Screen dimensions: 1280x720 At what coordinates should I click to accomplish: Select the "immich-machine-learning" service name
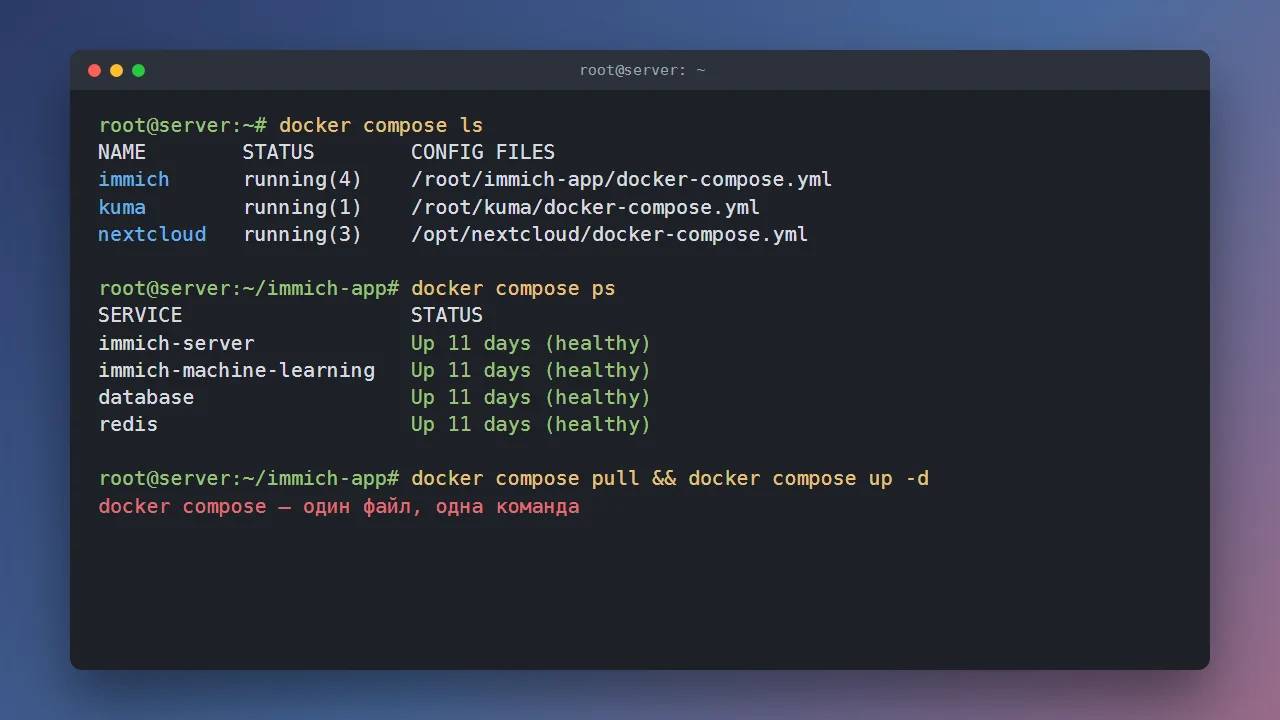pos(237,370)
